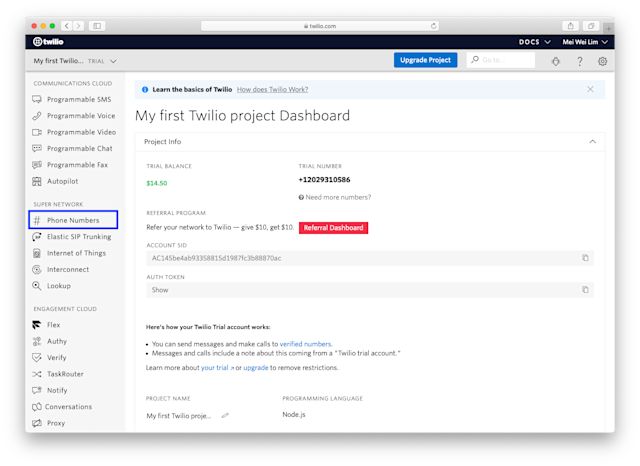Screen dimensions: 640x466
Task: Open Conversations in sidebar
Action: coord(68,406)
